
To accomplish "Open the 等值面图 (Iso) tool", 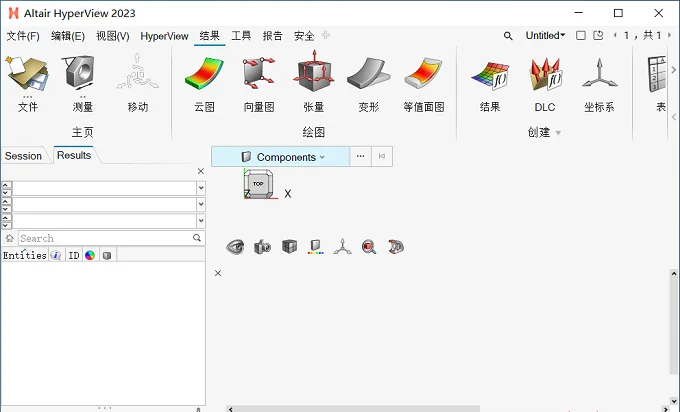I will point(423,73).
